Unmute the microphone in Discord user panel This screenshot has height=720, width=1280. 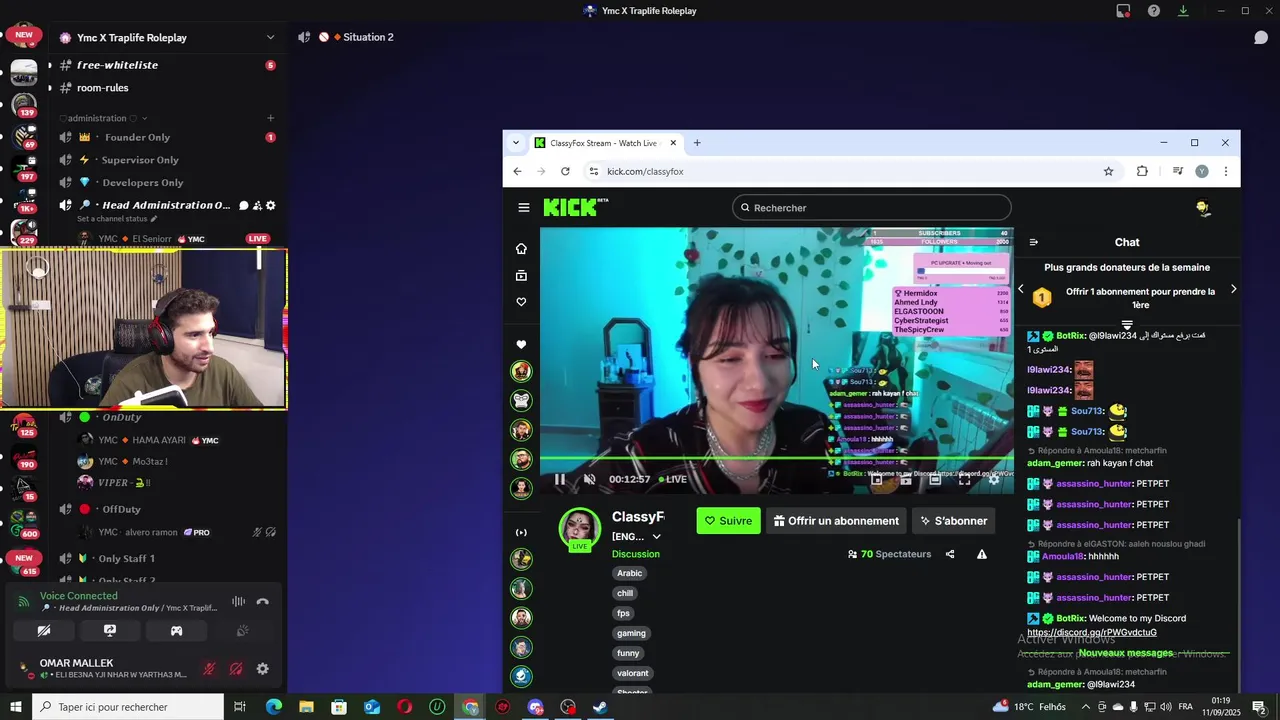click(x=209, y=669)
